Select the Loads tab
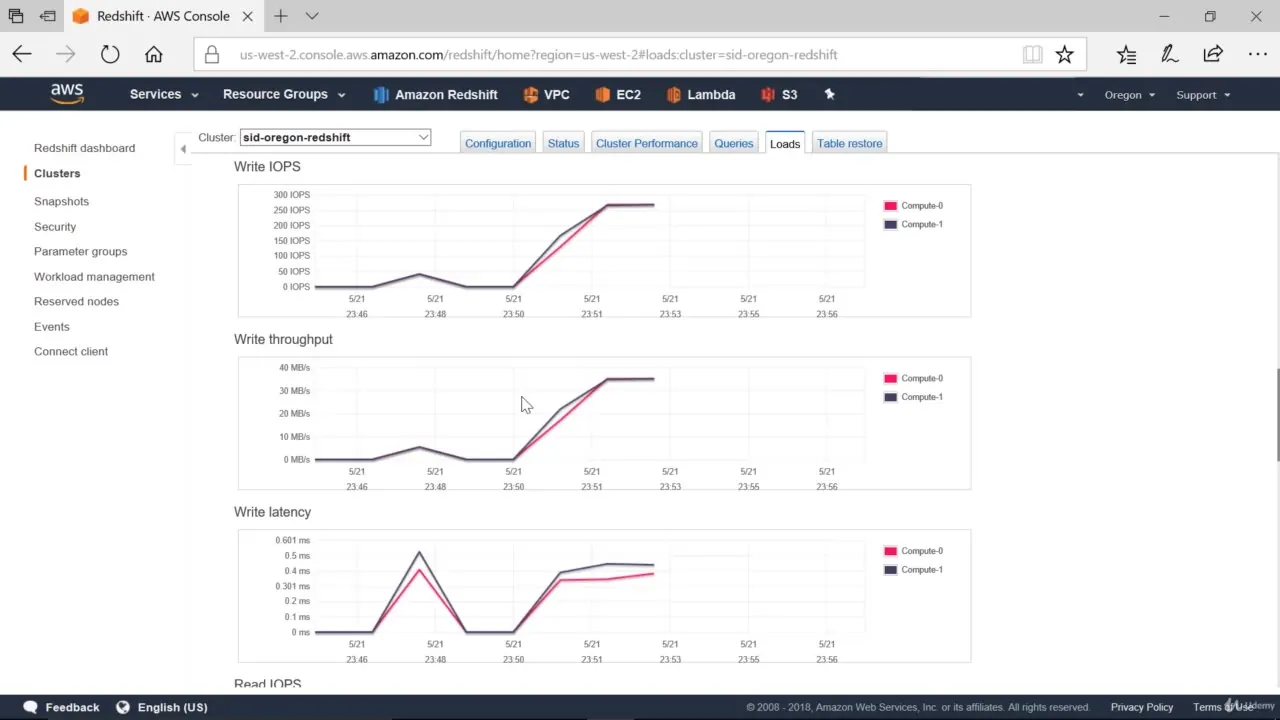 coord(785,143)
